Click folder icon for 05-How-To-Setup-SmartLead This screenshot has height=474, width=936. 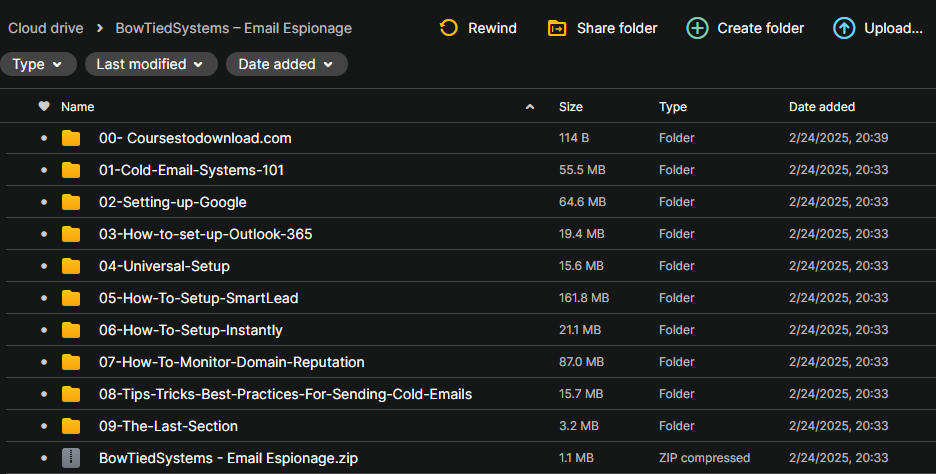tap(71, 298)
